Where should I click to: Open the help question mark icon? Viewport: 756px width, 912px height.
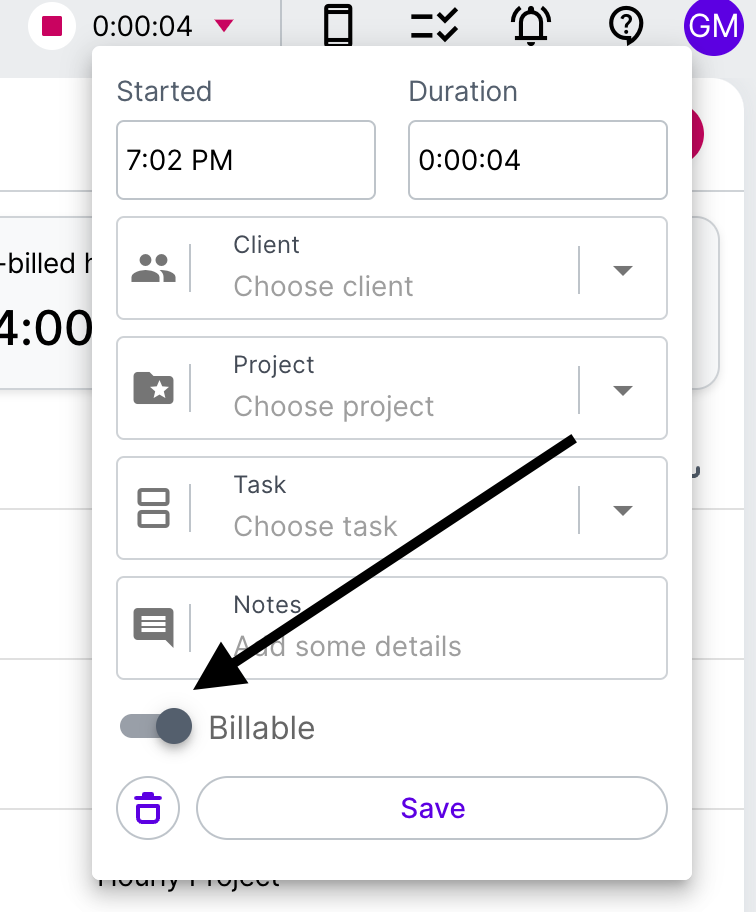click(x=626, y=25)
